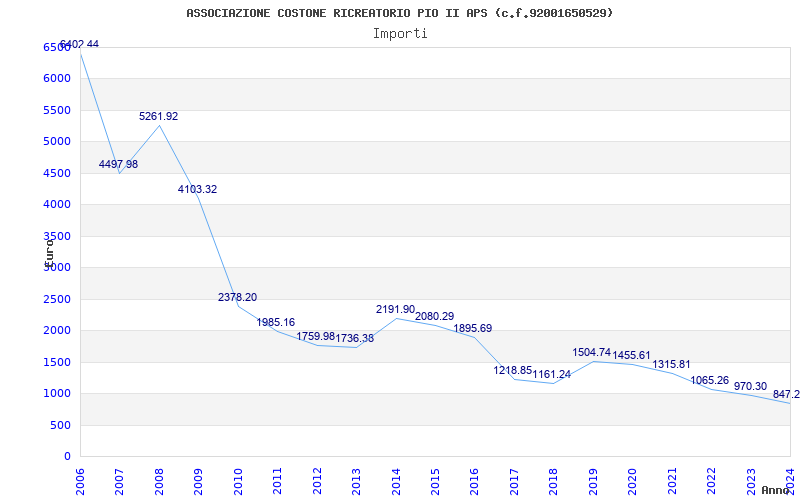Click data label 1455.61

tap(632, 356)
